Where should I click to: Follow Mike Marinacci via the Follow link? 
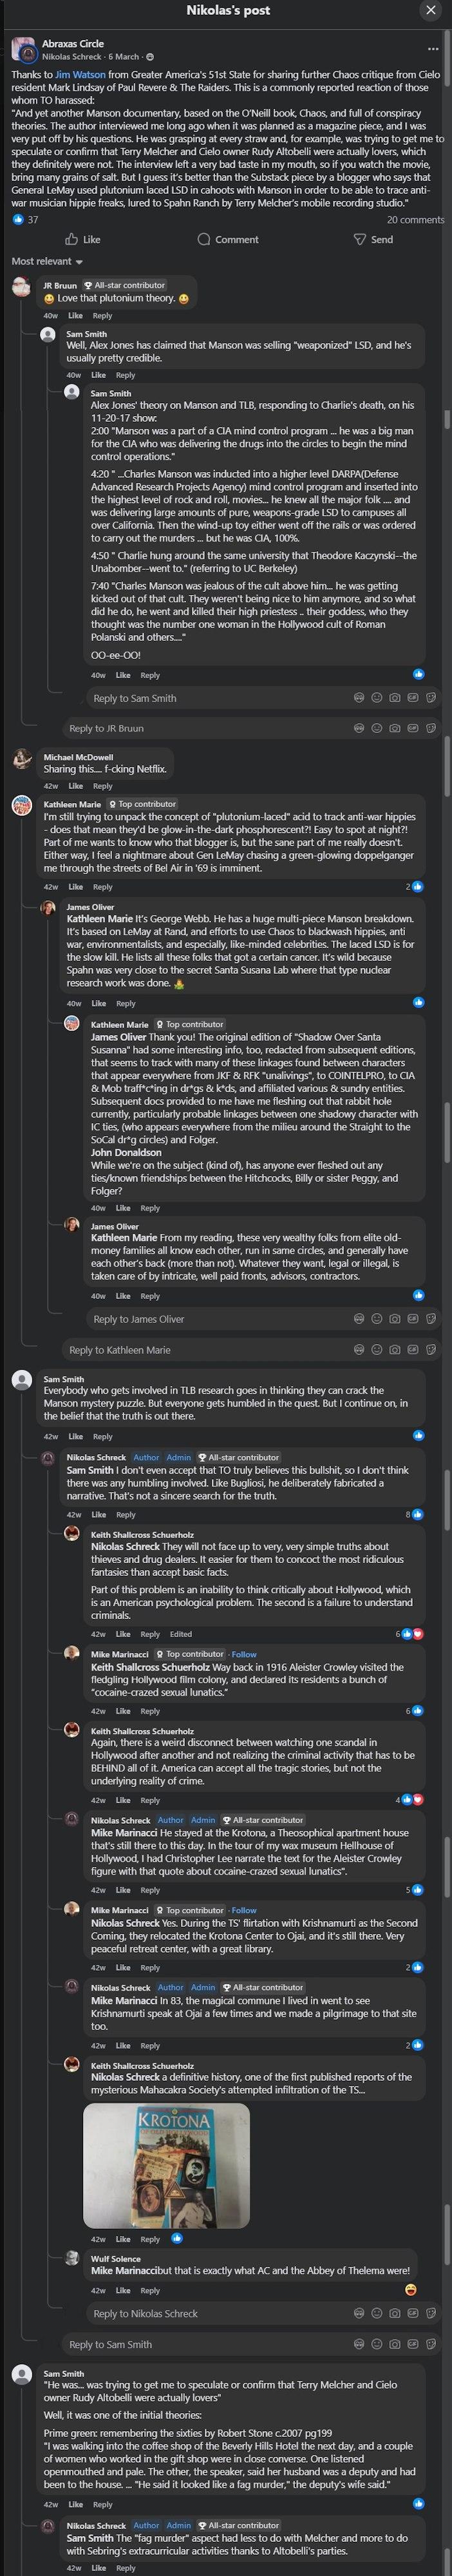(243, 1654)
